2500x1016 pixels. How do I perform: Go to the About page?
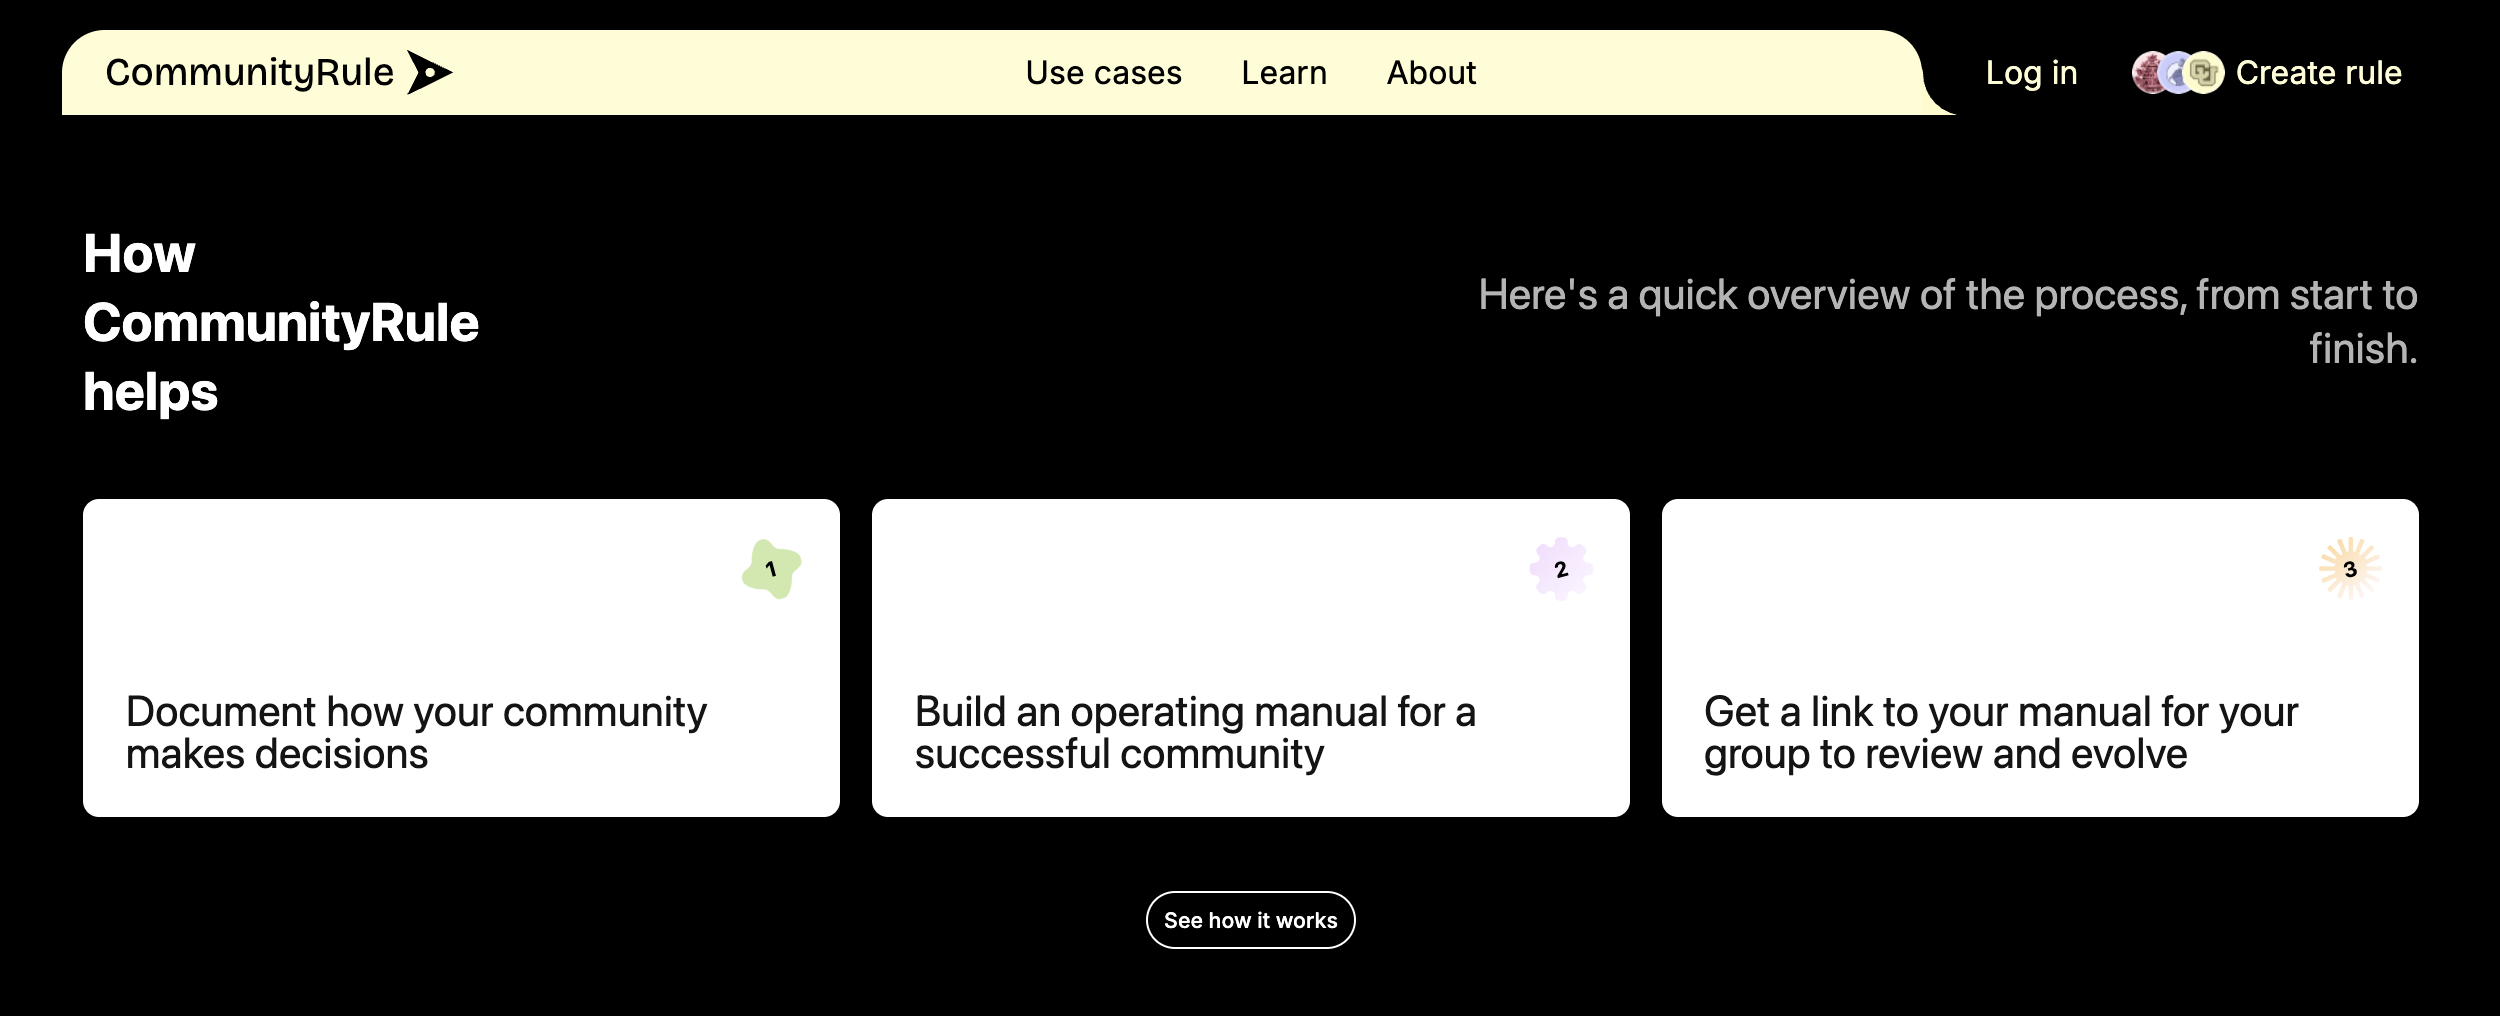click(x=1431, y=73)
